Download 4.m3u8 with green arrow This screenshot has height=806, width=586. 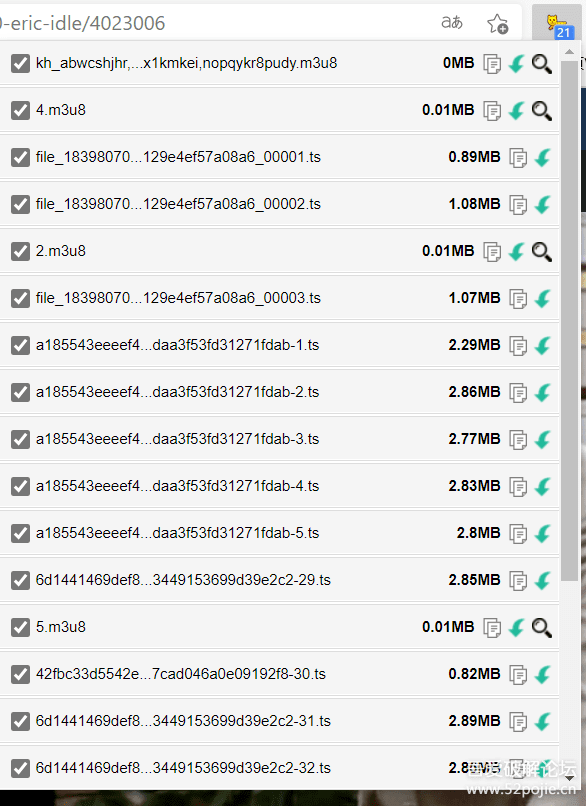[517, 111]
